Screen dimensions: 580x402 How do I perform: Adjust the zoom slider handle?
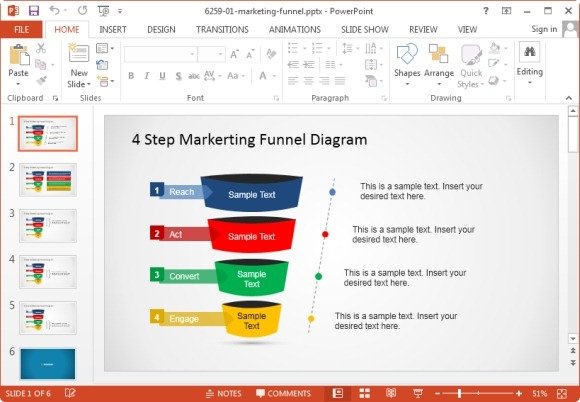[x=459, y=393]
